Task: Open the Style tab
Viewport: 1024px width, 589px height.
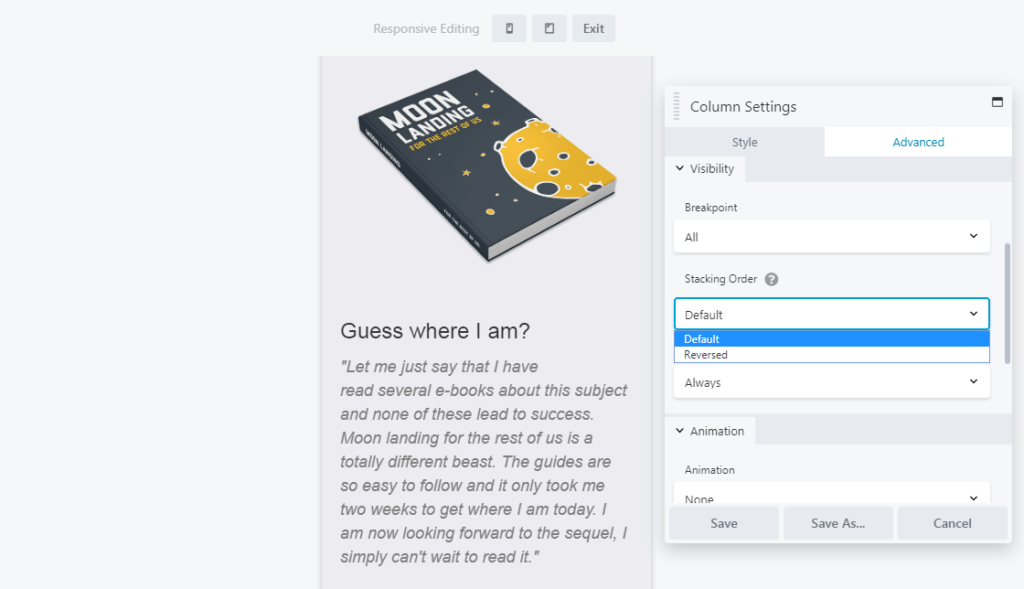Action: point(744,142)
